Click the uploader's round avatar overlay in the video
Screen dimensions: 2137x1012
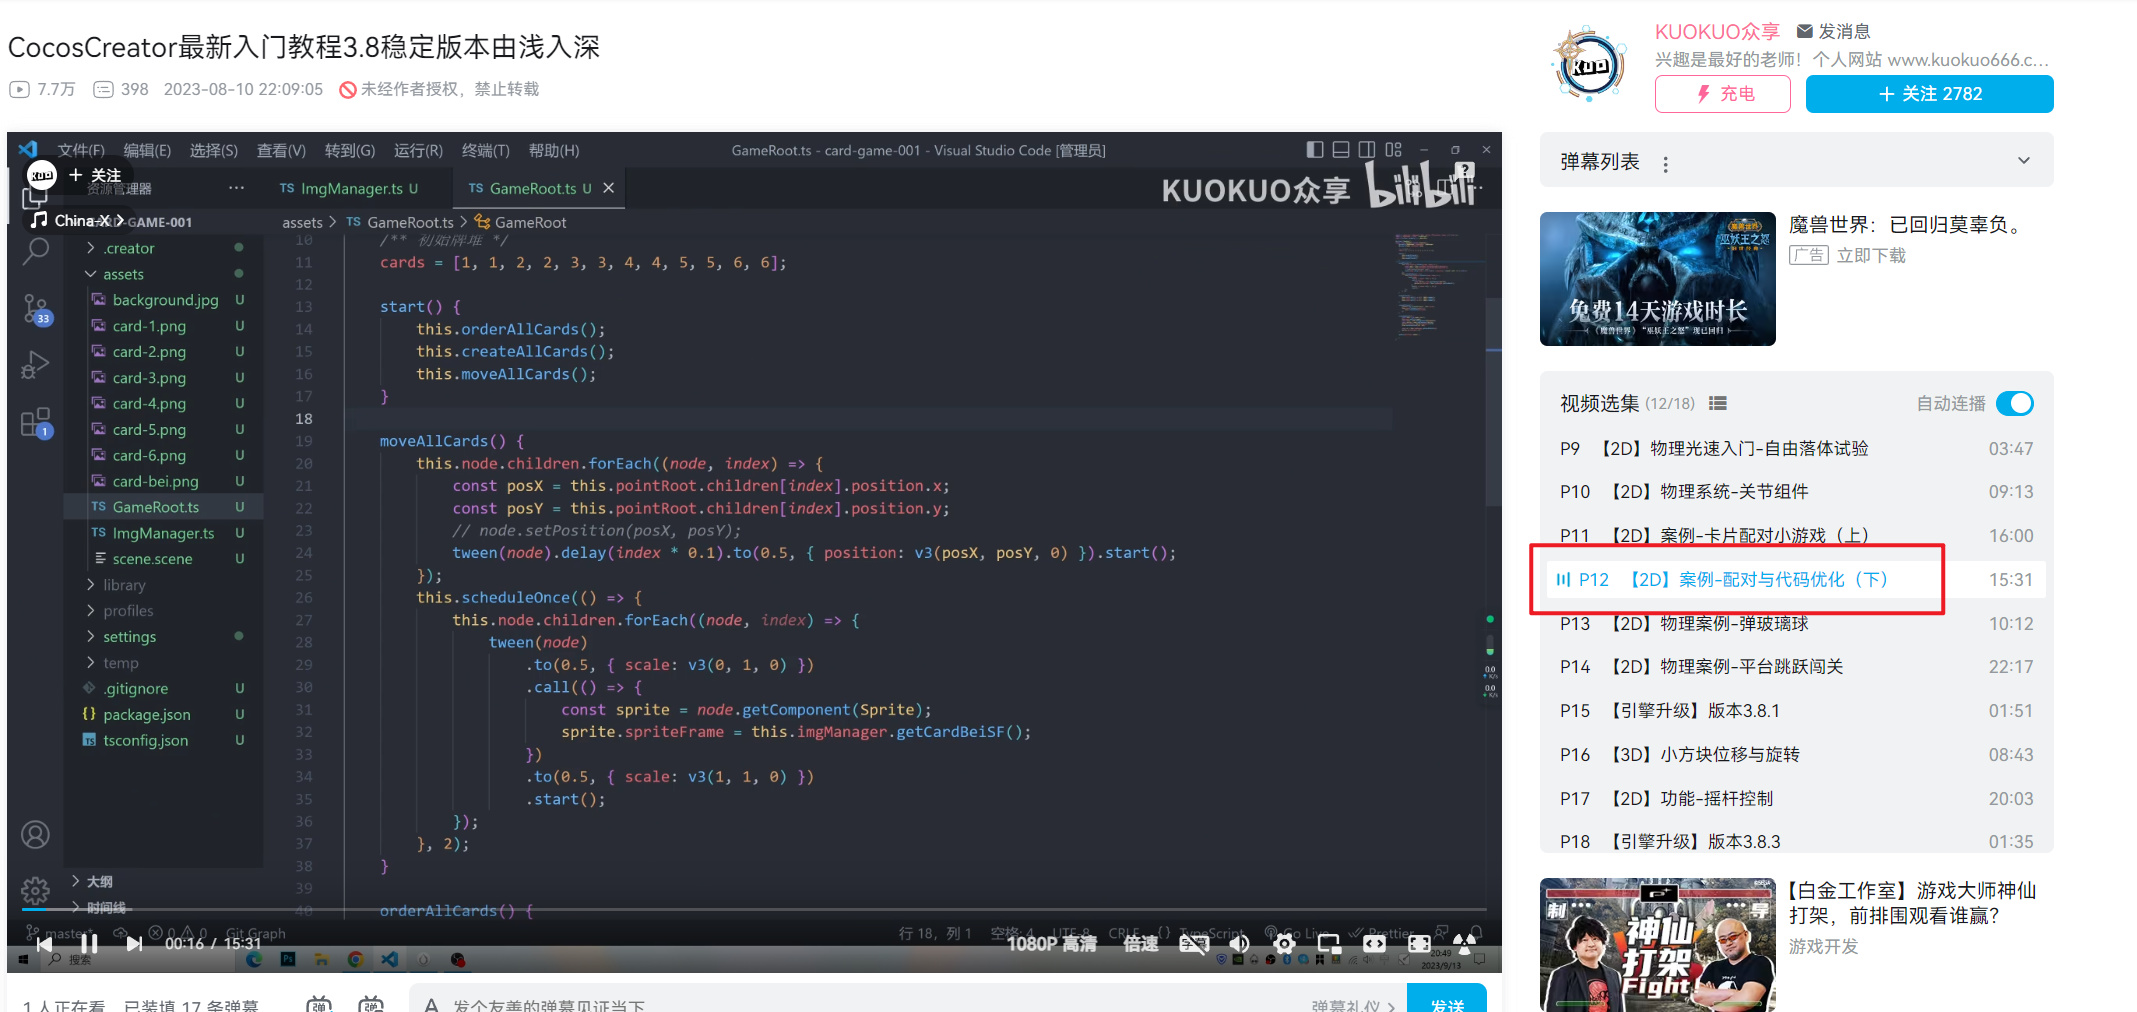point(42,175)
